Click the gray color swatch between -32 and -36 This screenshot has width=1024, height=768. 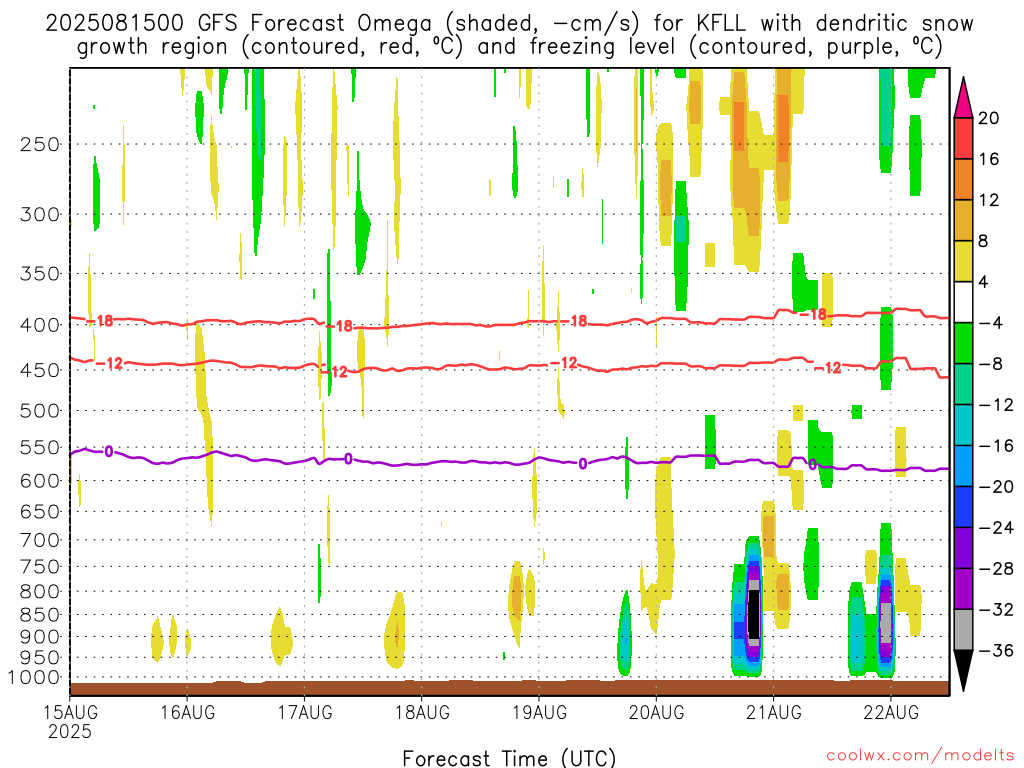pos(963,630)
